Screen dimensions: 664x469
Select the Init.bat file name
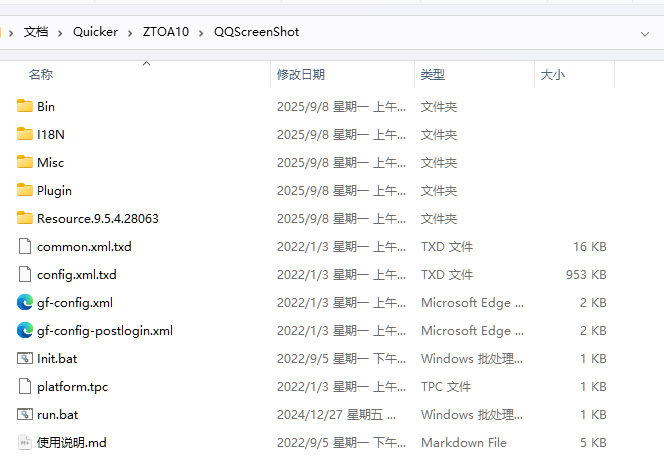[x=57, y=359]
